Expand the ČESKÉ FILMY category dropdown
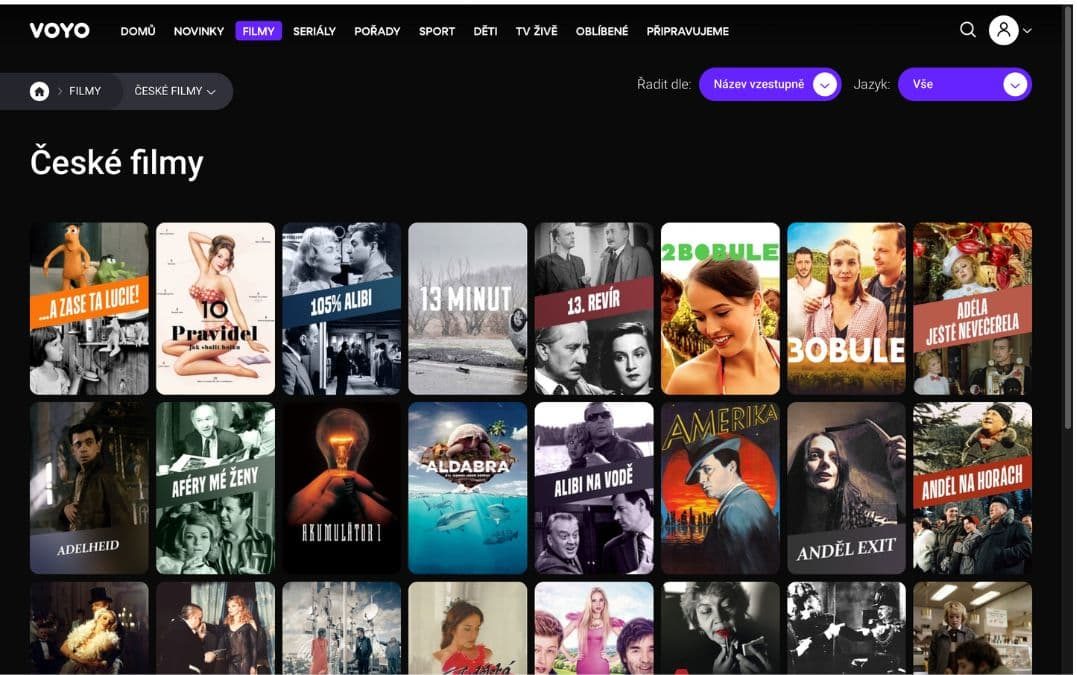This screenshot has height=675, width=1077. [175, 91]
